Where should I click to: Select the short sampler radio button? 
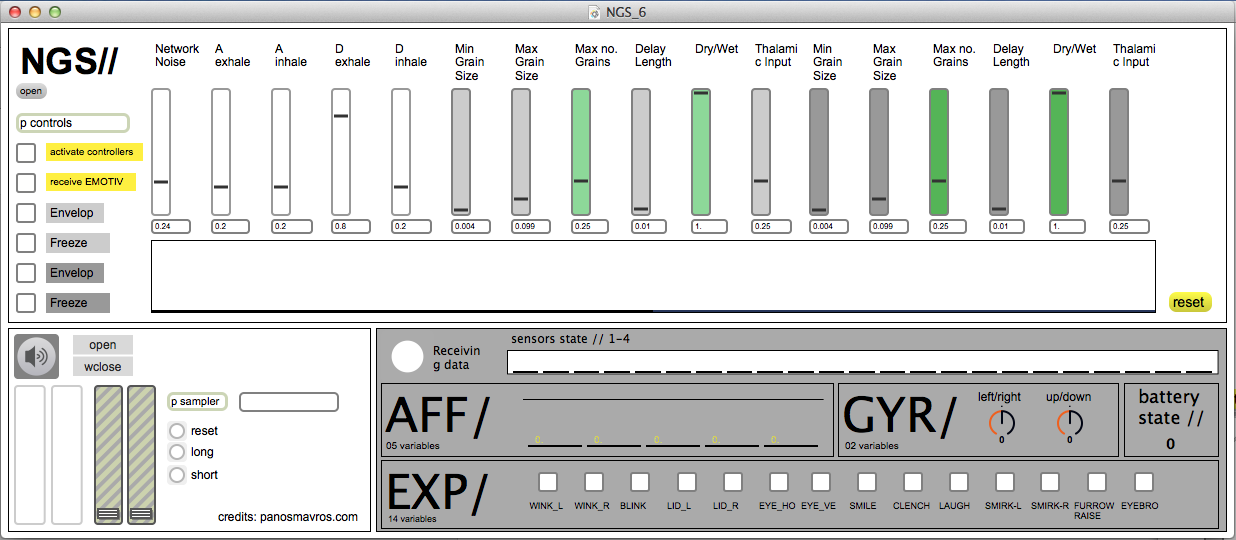[177, 475]
